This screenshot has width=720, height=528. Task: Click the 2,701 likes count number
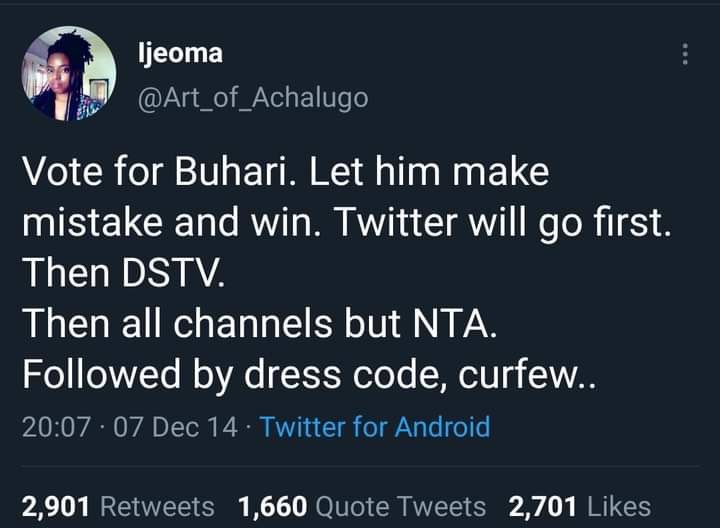543,507
